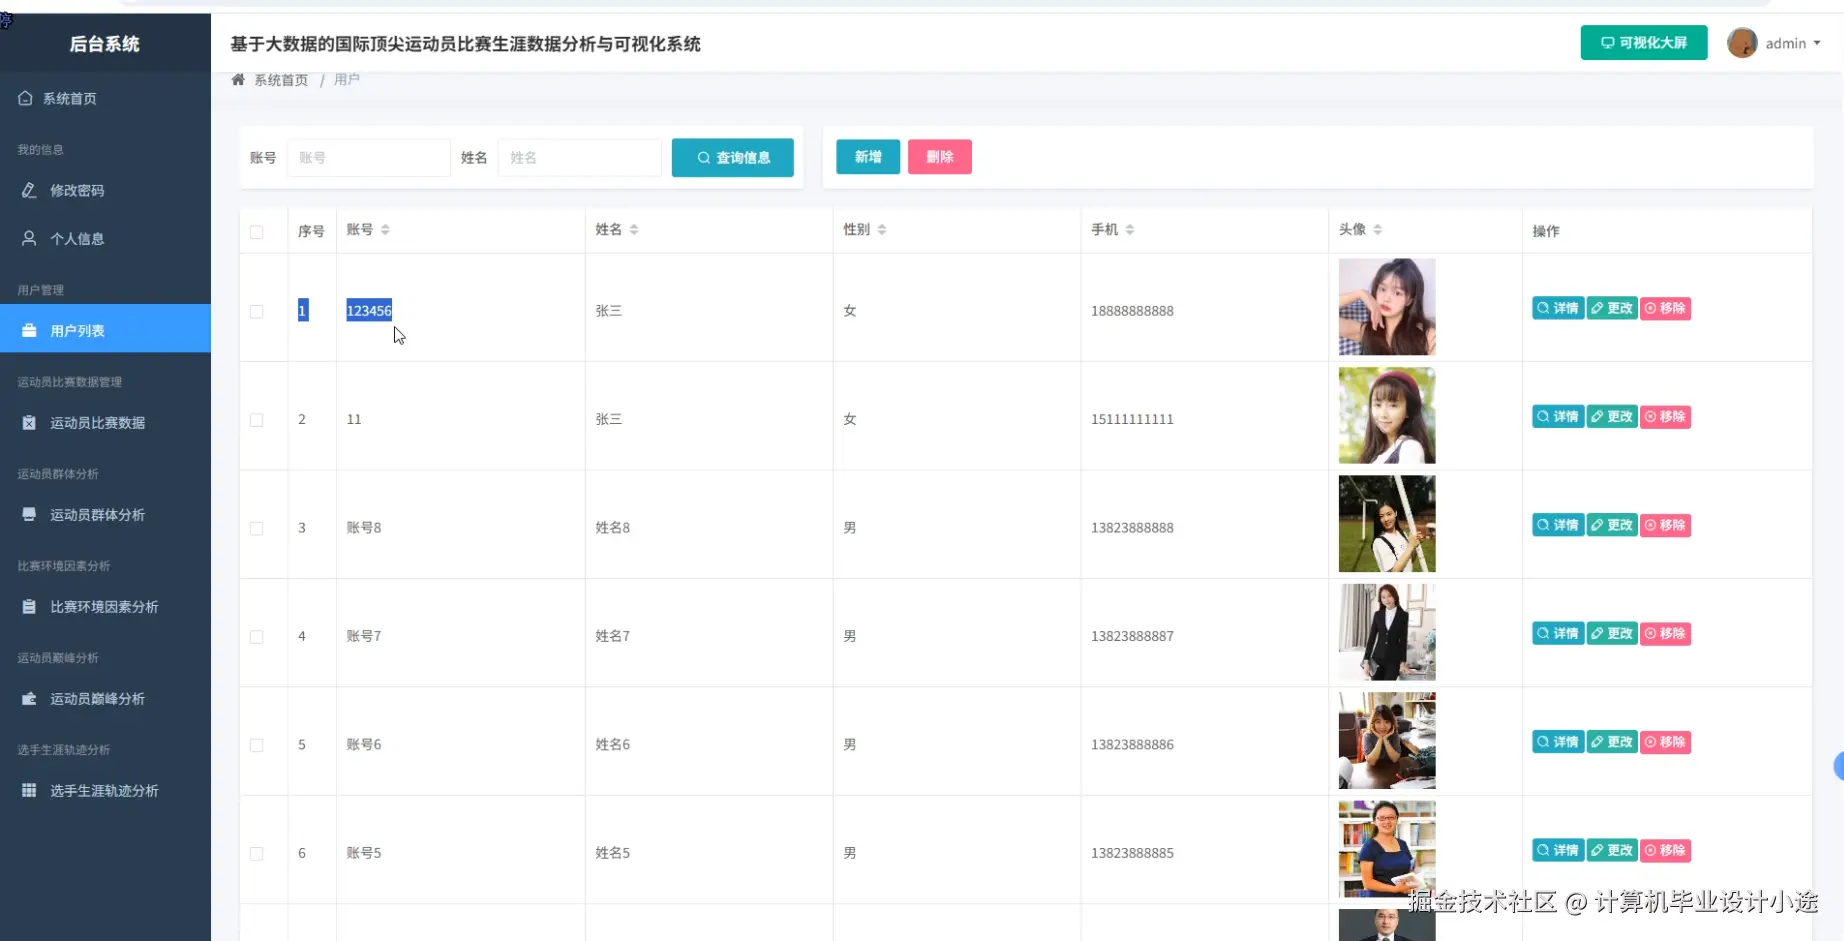This screenshot has width=1844, height=941.
Task: View 详情 for account 123456
Action: (1558, 308)
